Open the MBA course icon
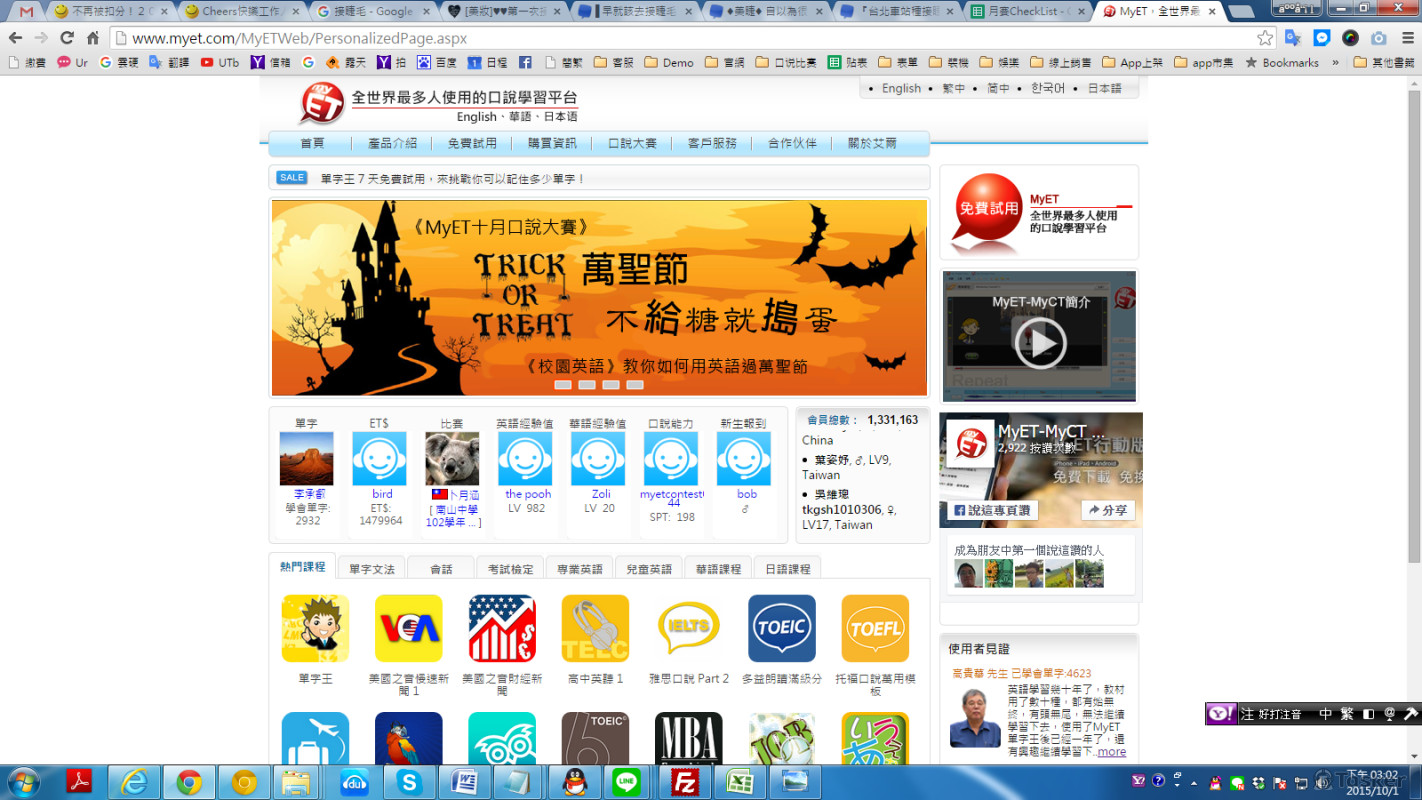 (688, 740)
